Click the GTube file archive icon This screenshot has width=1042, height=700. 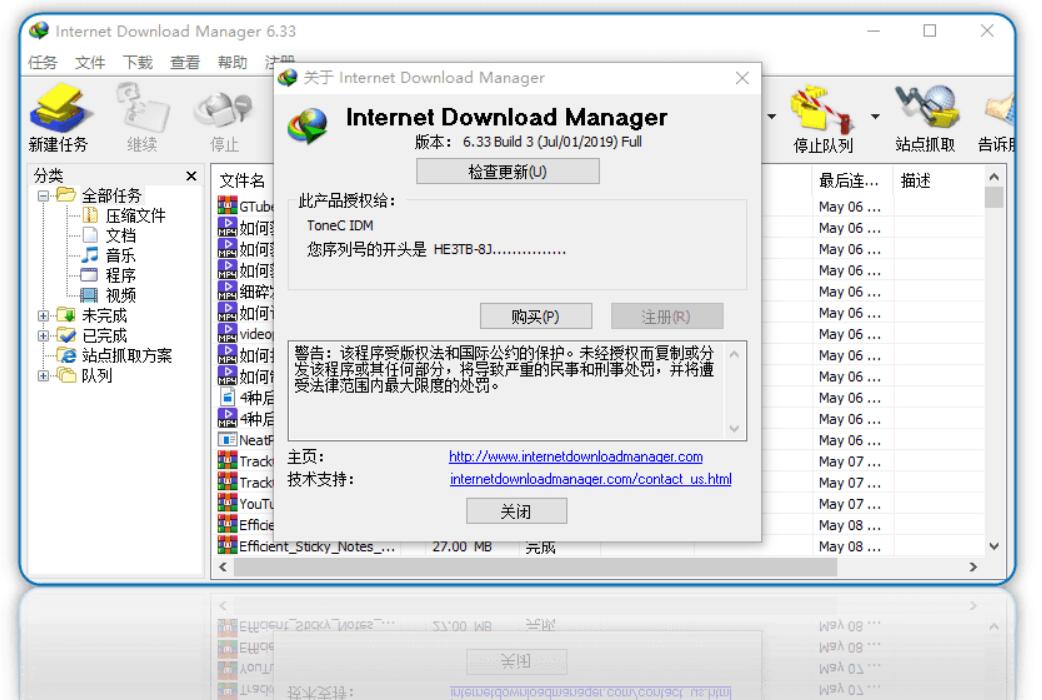pyautogui.click(x=227, y=205)
